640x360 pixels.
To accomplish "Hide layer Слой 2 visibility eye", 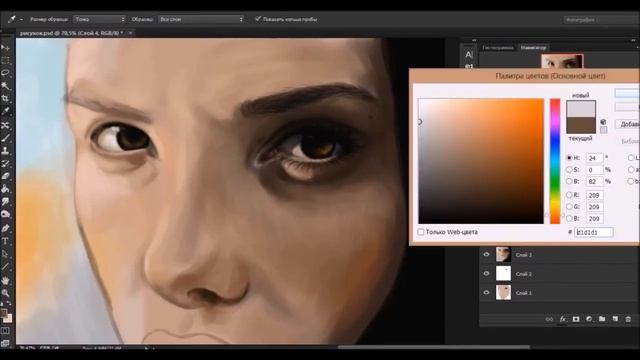I will pos(486,273).
